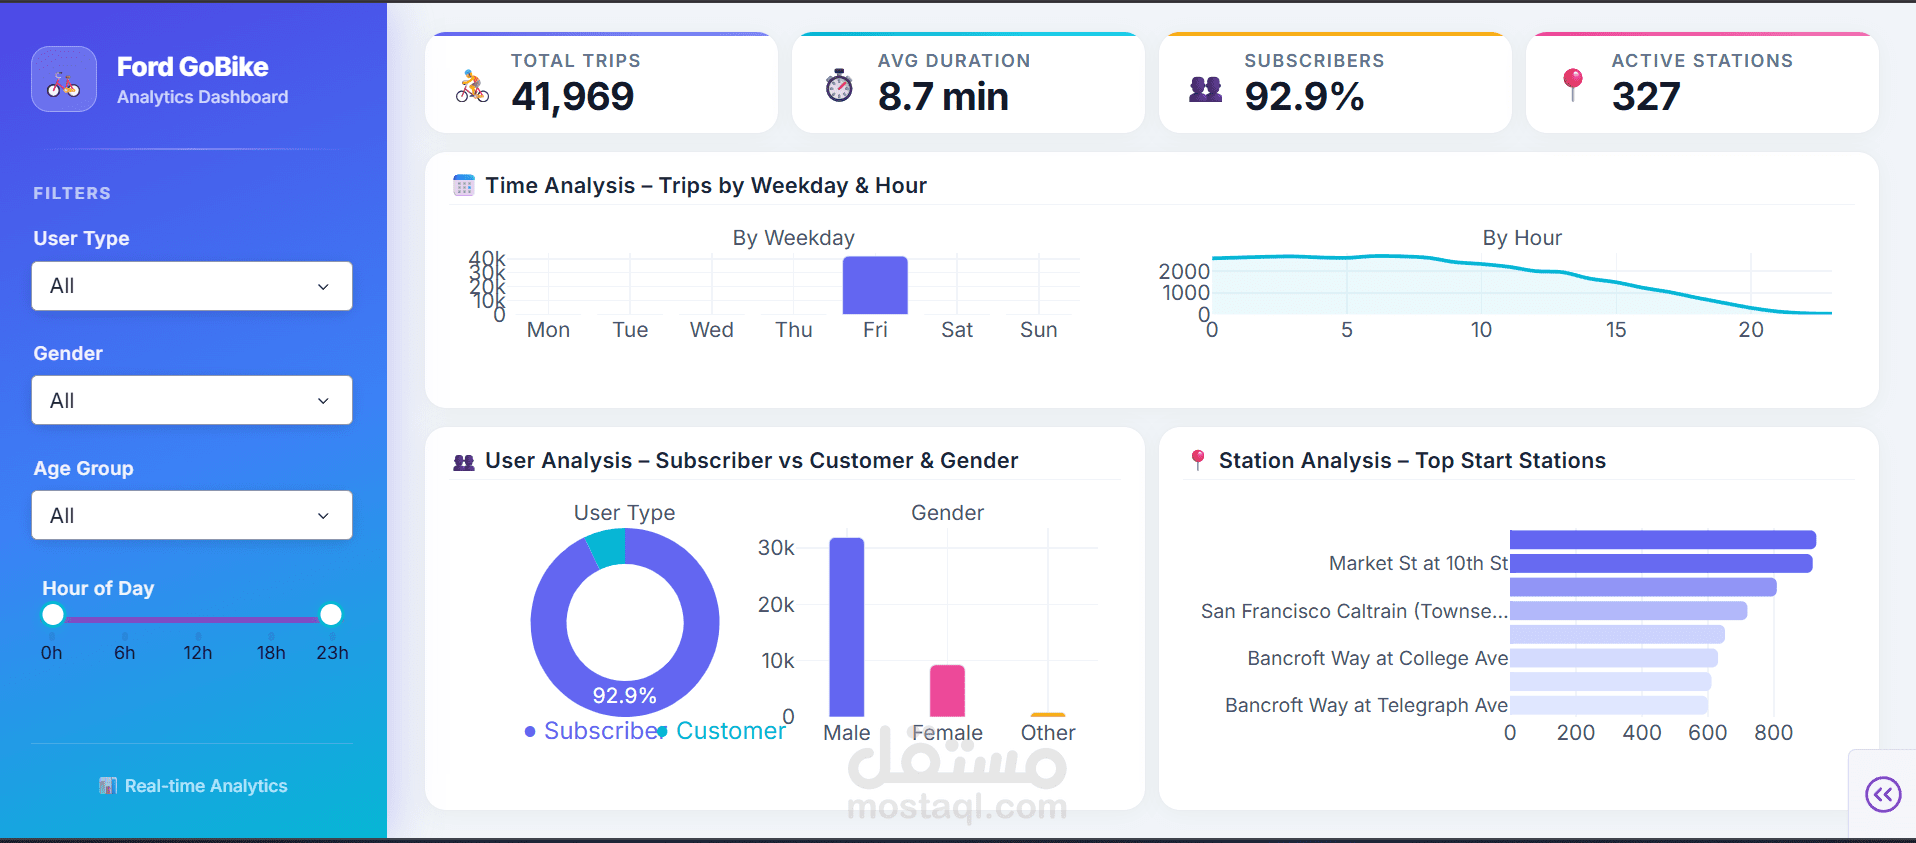Click the 8.7 min average duration value
This screenshot has height=843, width=1916.
[943, 96]
